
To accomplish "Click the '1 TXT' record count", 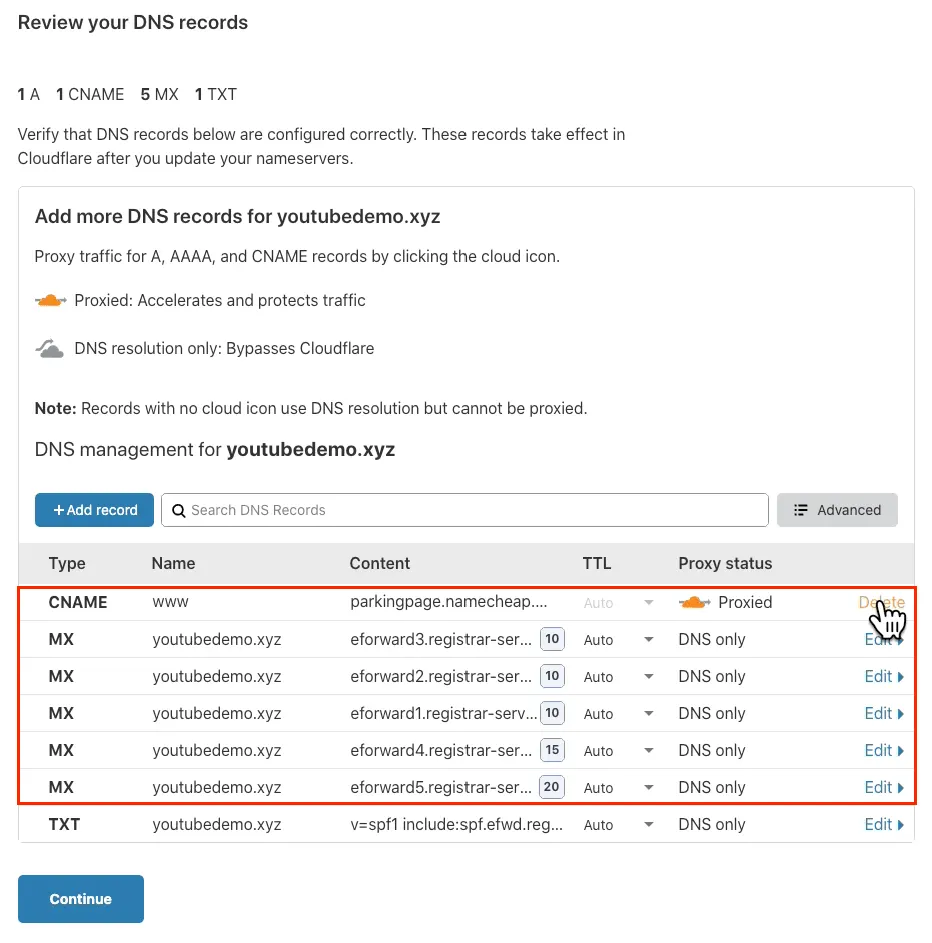I will 216,94.
